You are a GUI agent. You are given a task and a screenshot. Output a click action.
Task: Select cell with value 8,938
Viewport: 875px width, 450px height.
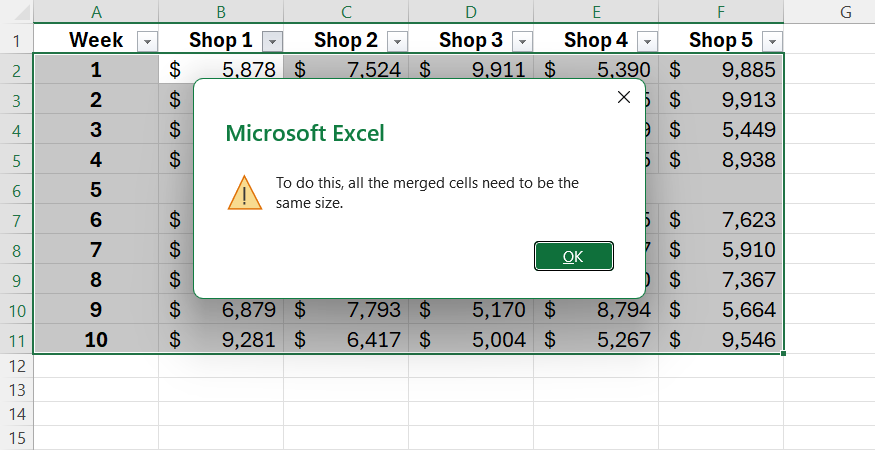(721, 160)
